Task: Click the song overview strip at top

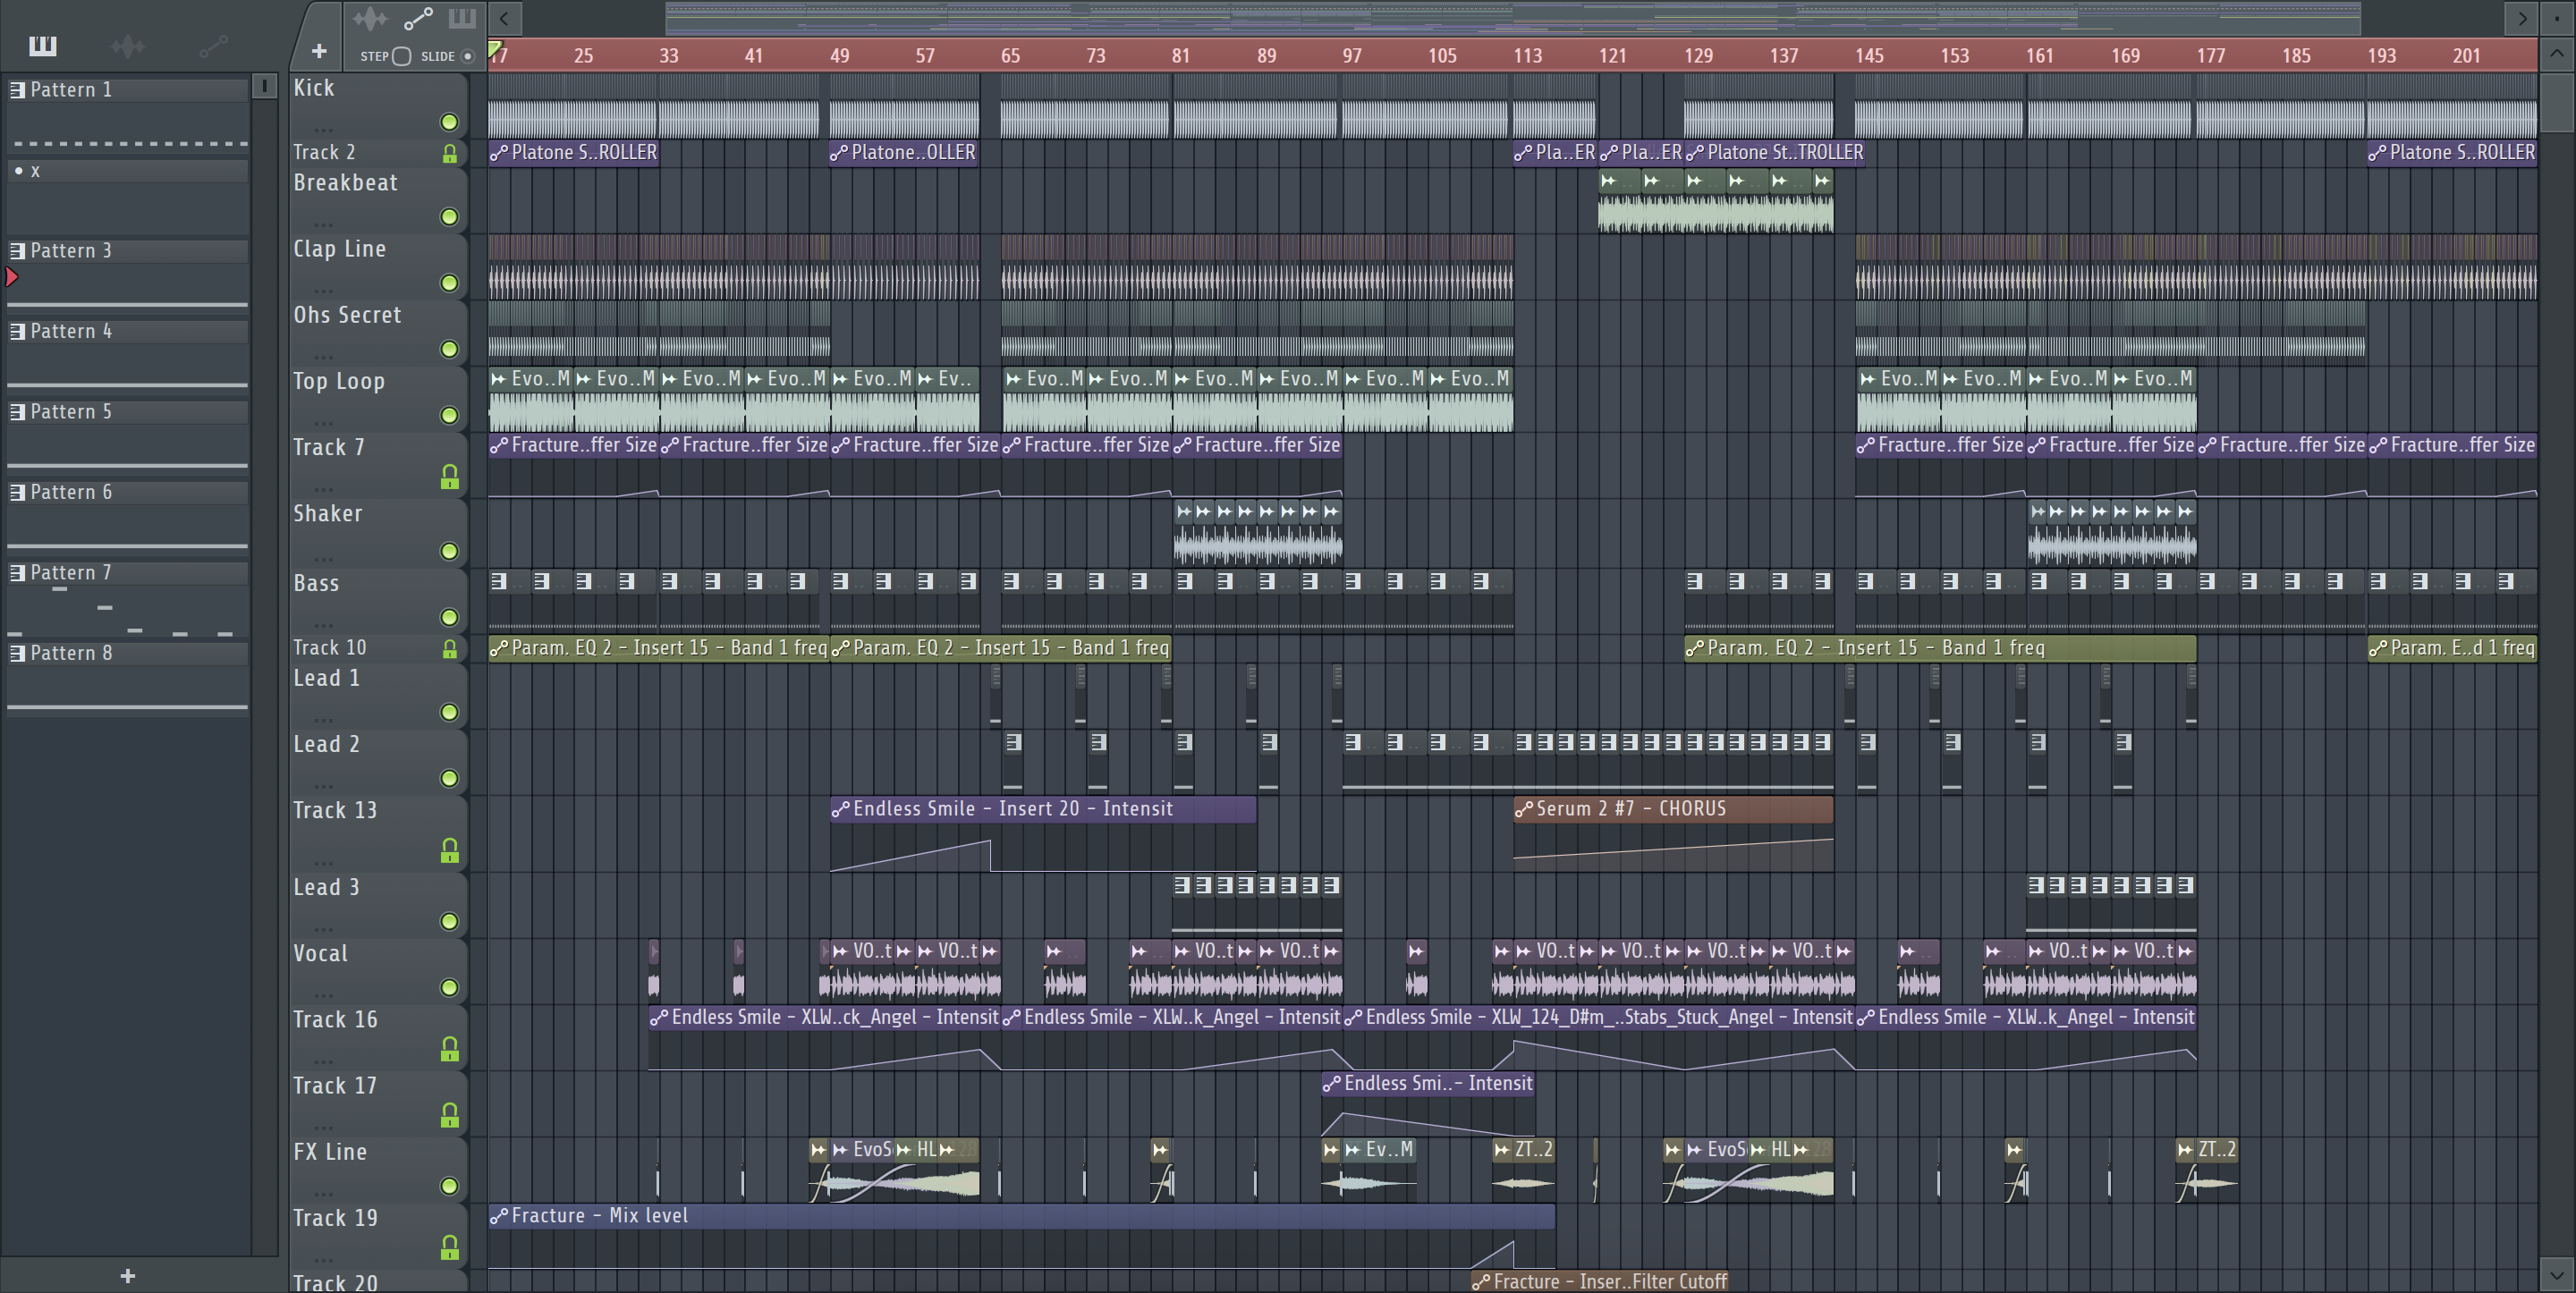Action: [x=1512, y=17]
